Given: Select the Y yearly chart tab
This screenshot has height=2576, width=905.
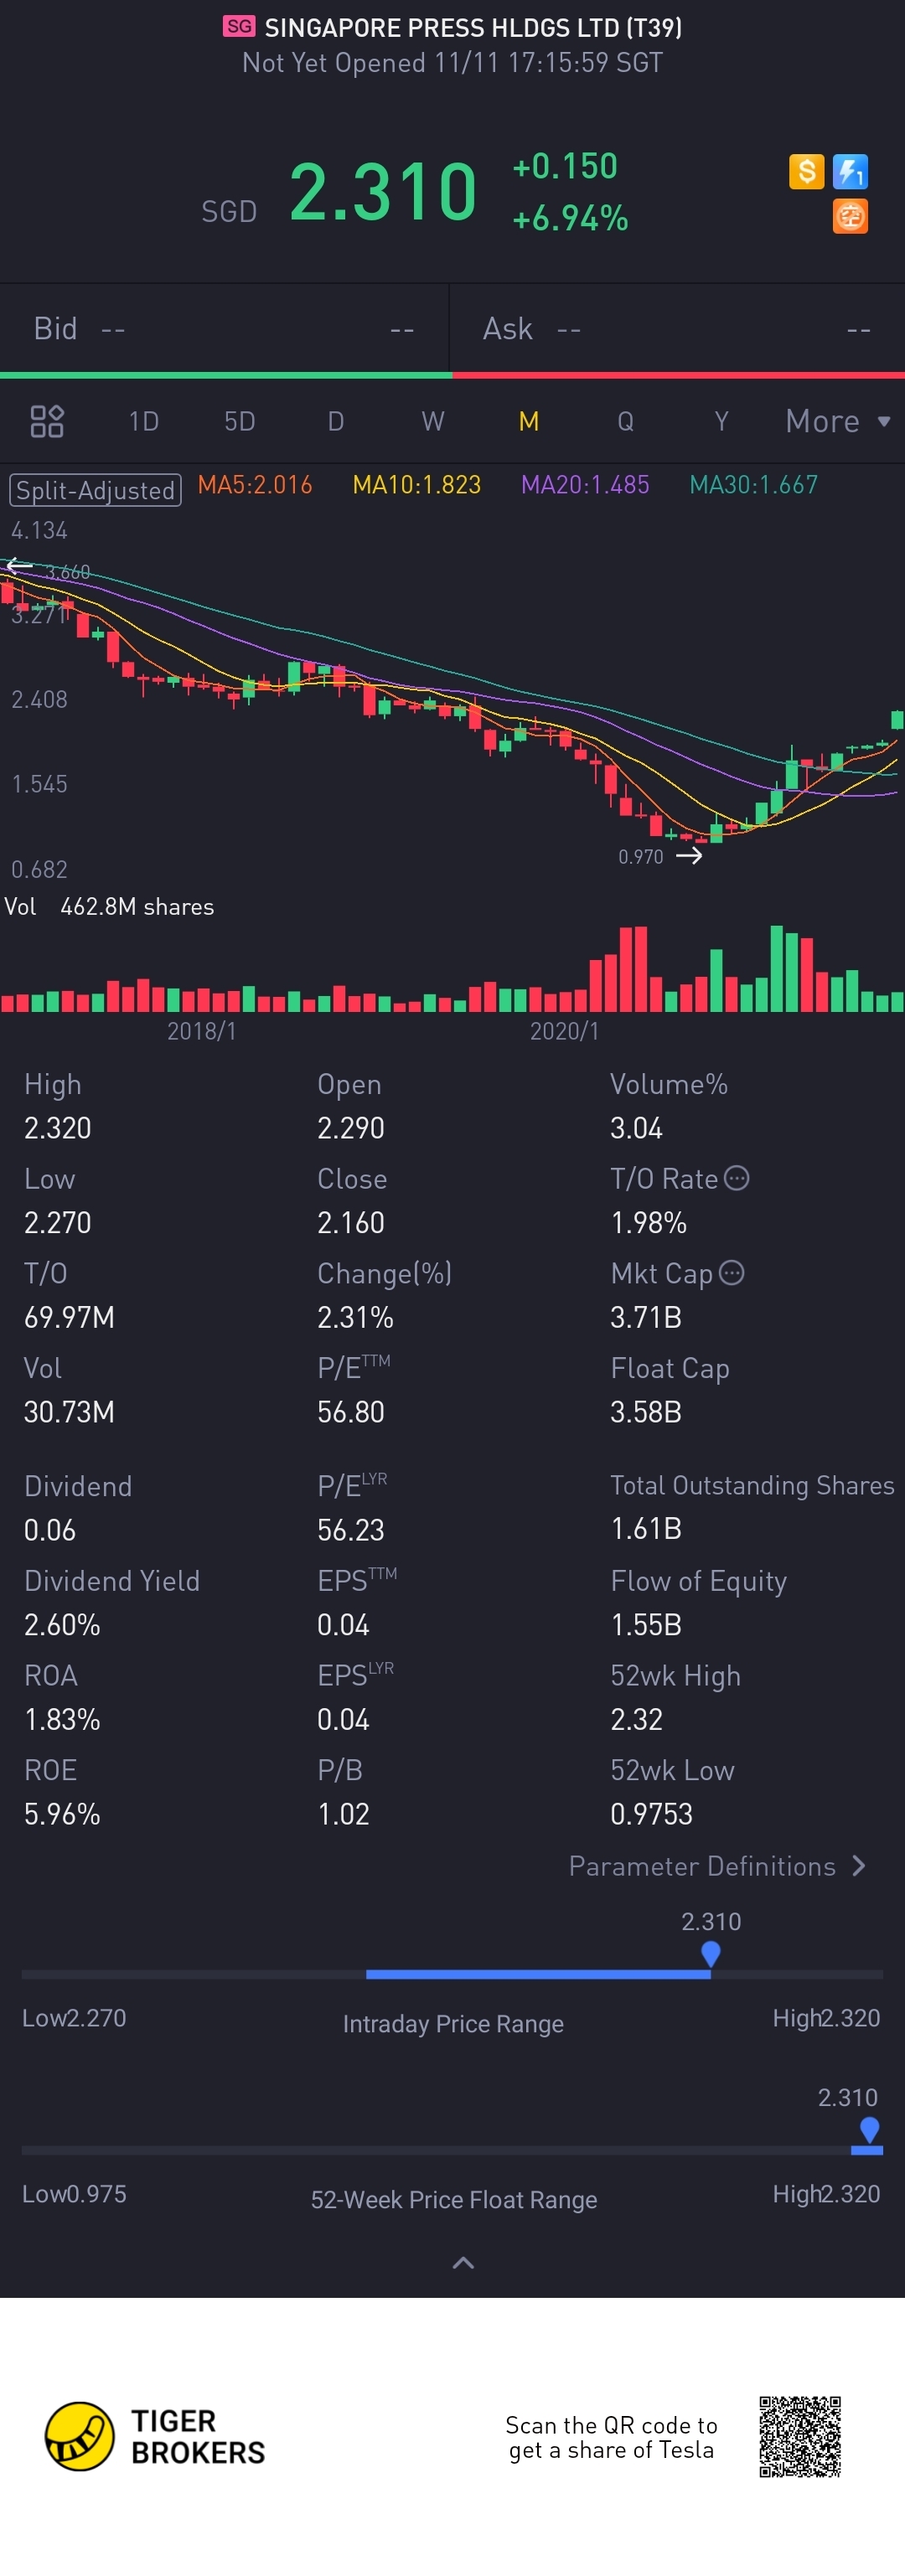Looking at the screenshot, I should point(721,421).
